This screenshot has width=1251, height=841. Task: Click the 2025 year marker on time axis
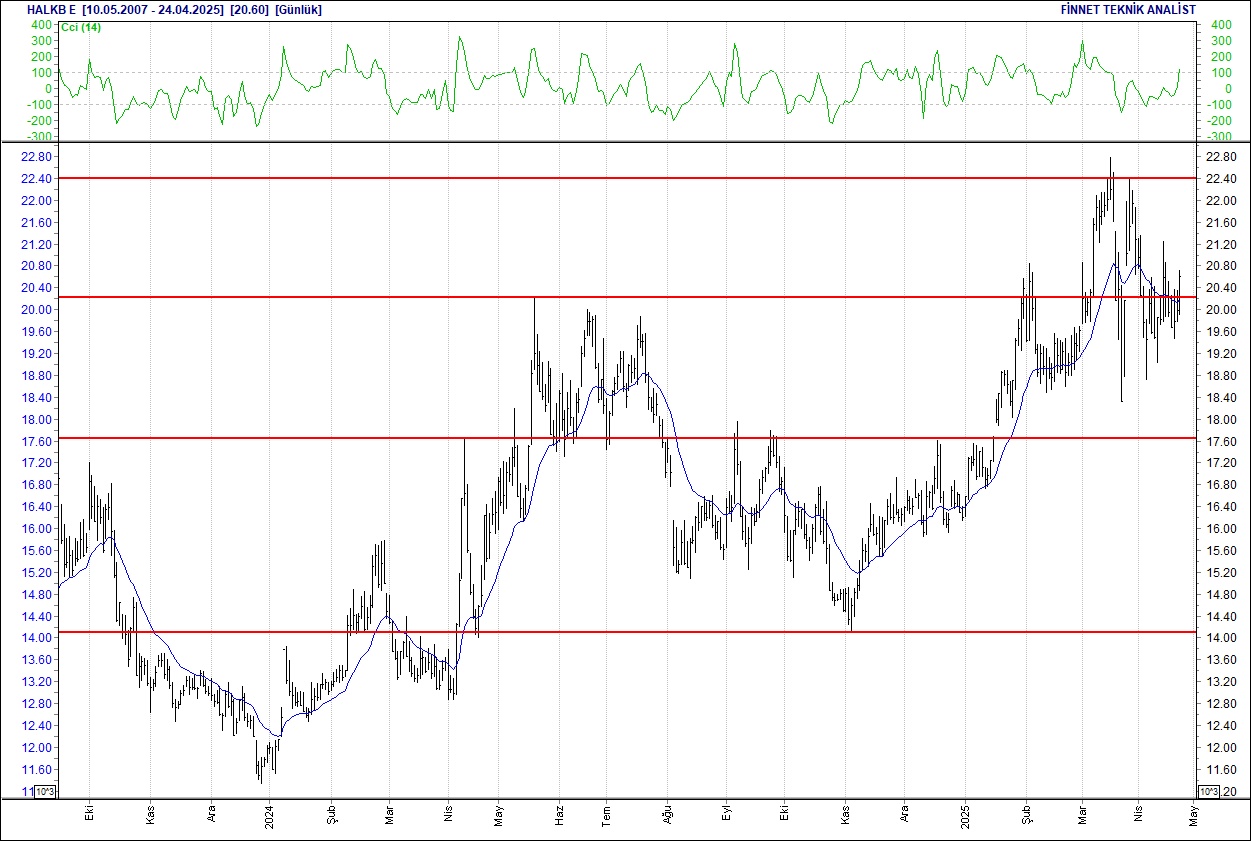pyautogui.click(x=965, y=816)
